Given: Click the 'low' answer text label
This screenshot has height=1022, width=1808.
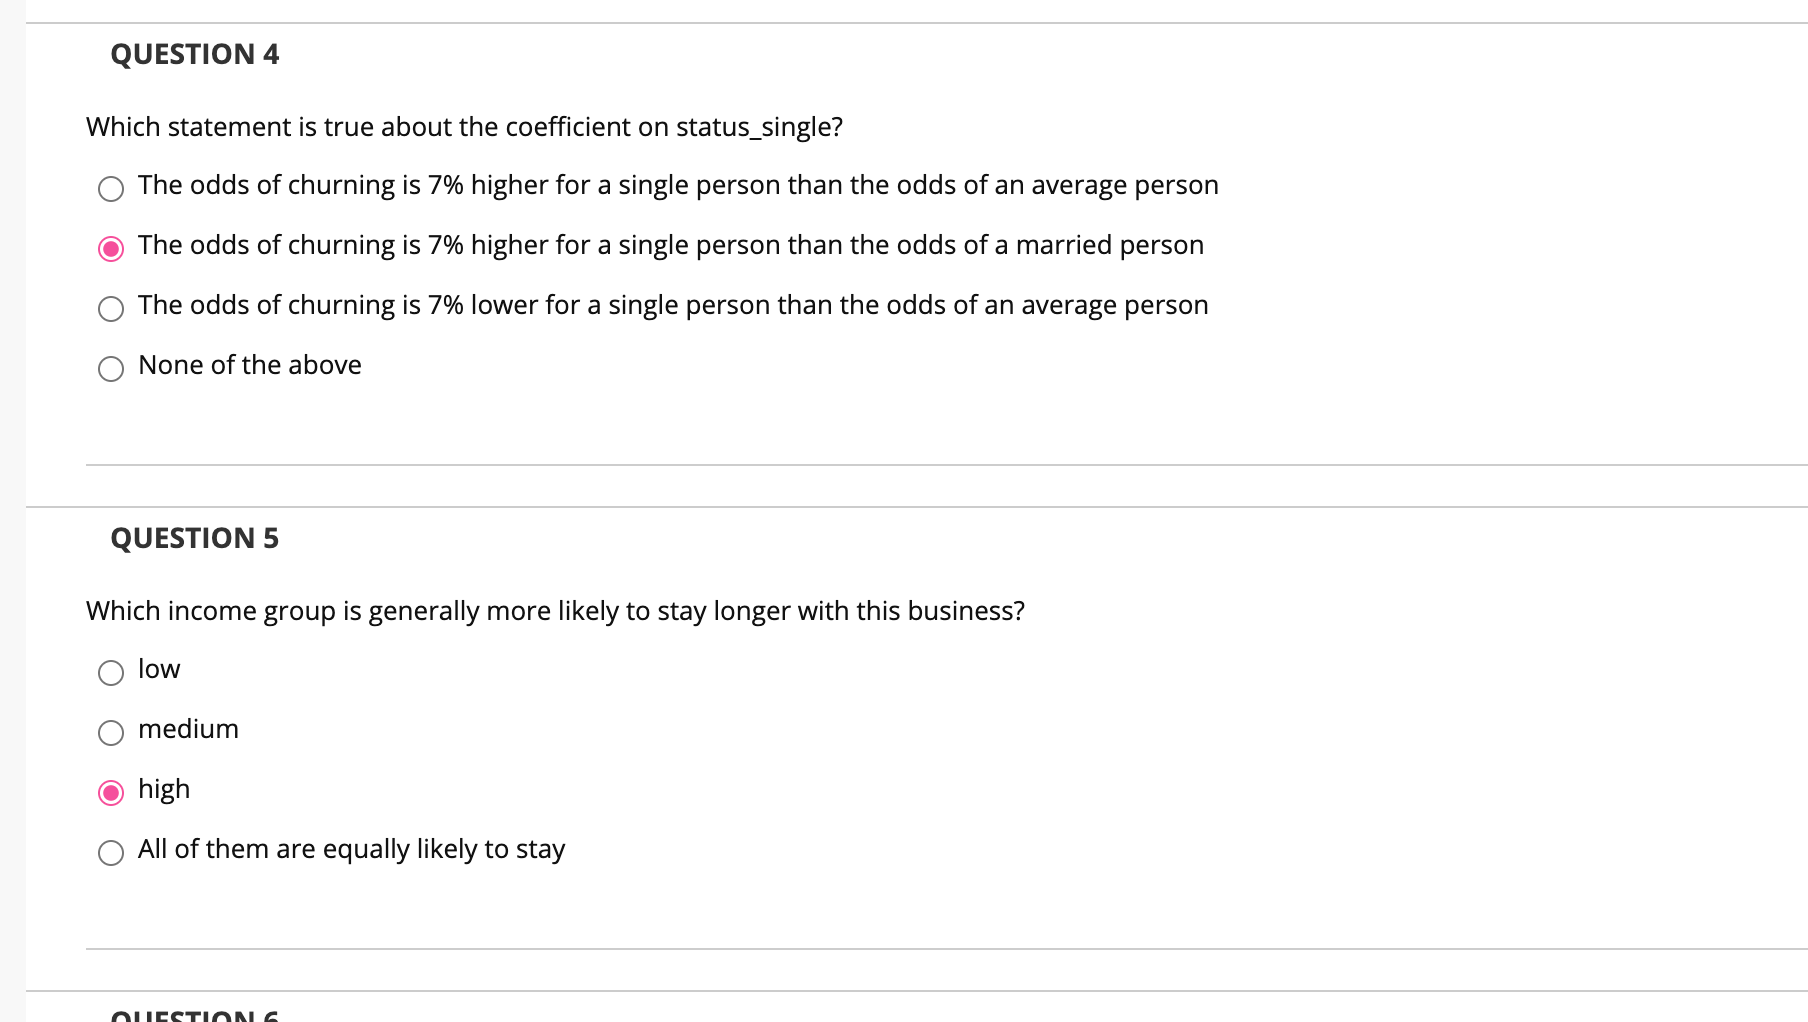Looking at the screenshot, I should click(158, 669).
